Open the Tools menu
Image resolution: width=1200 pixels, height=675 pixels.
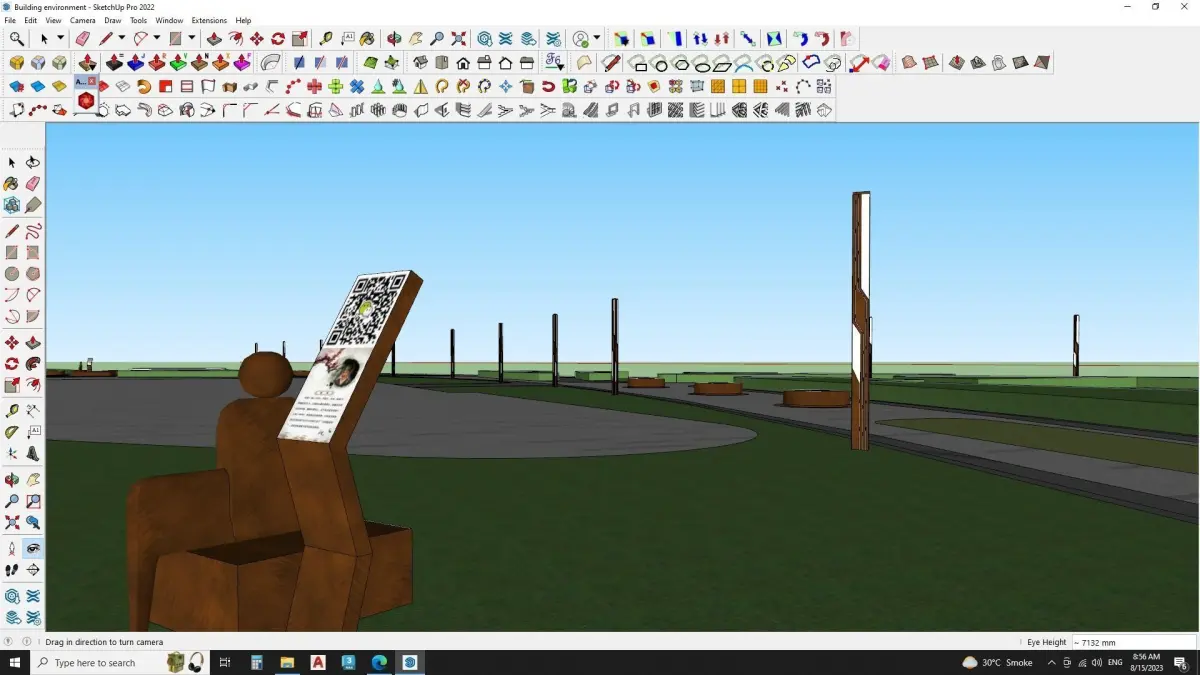pyautogui.click(x=138, y=20)
